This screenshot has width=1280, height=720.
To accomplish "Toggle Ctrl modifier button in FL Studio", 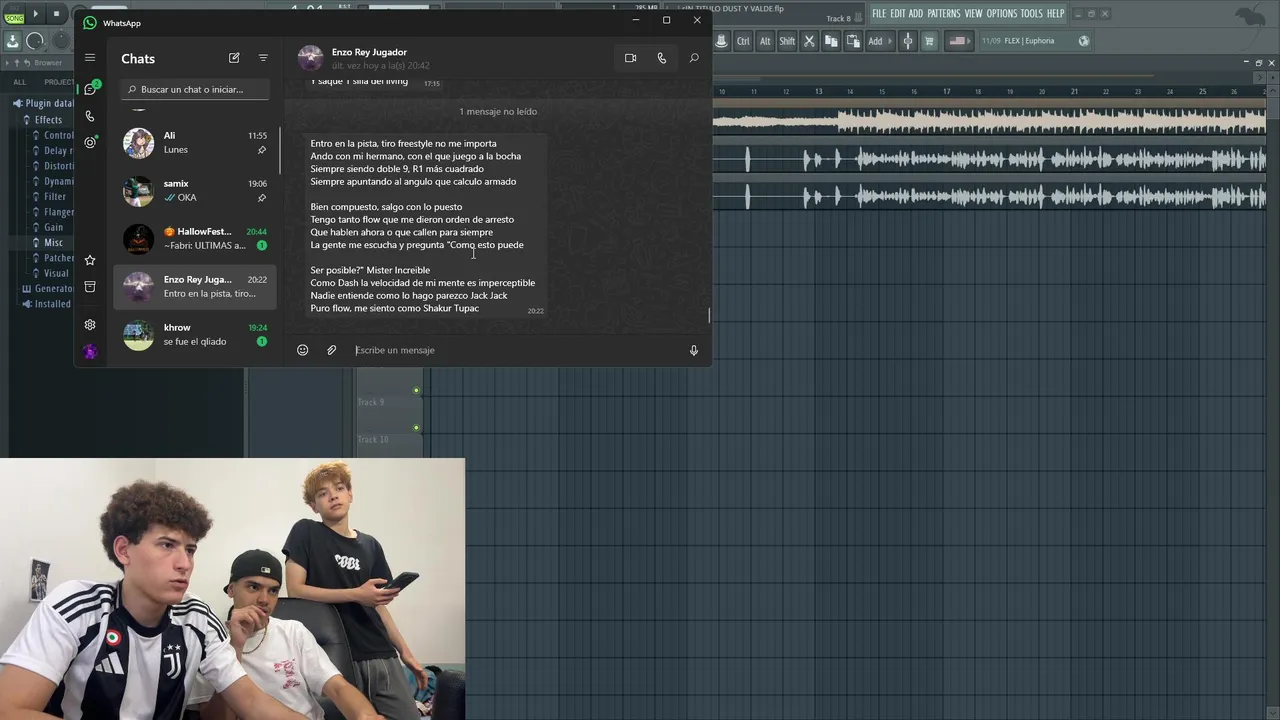I will (743, 41).
